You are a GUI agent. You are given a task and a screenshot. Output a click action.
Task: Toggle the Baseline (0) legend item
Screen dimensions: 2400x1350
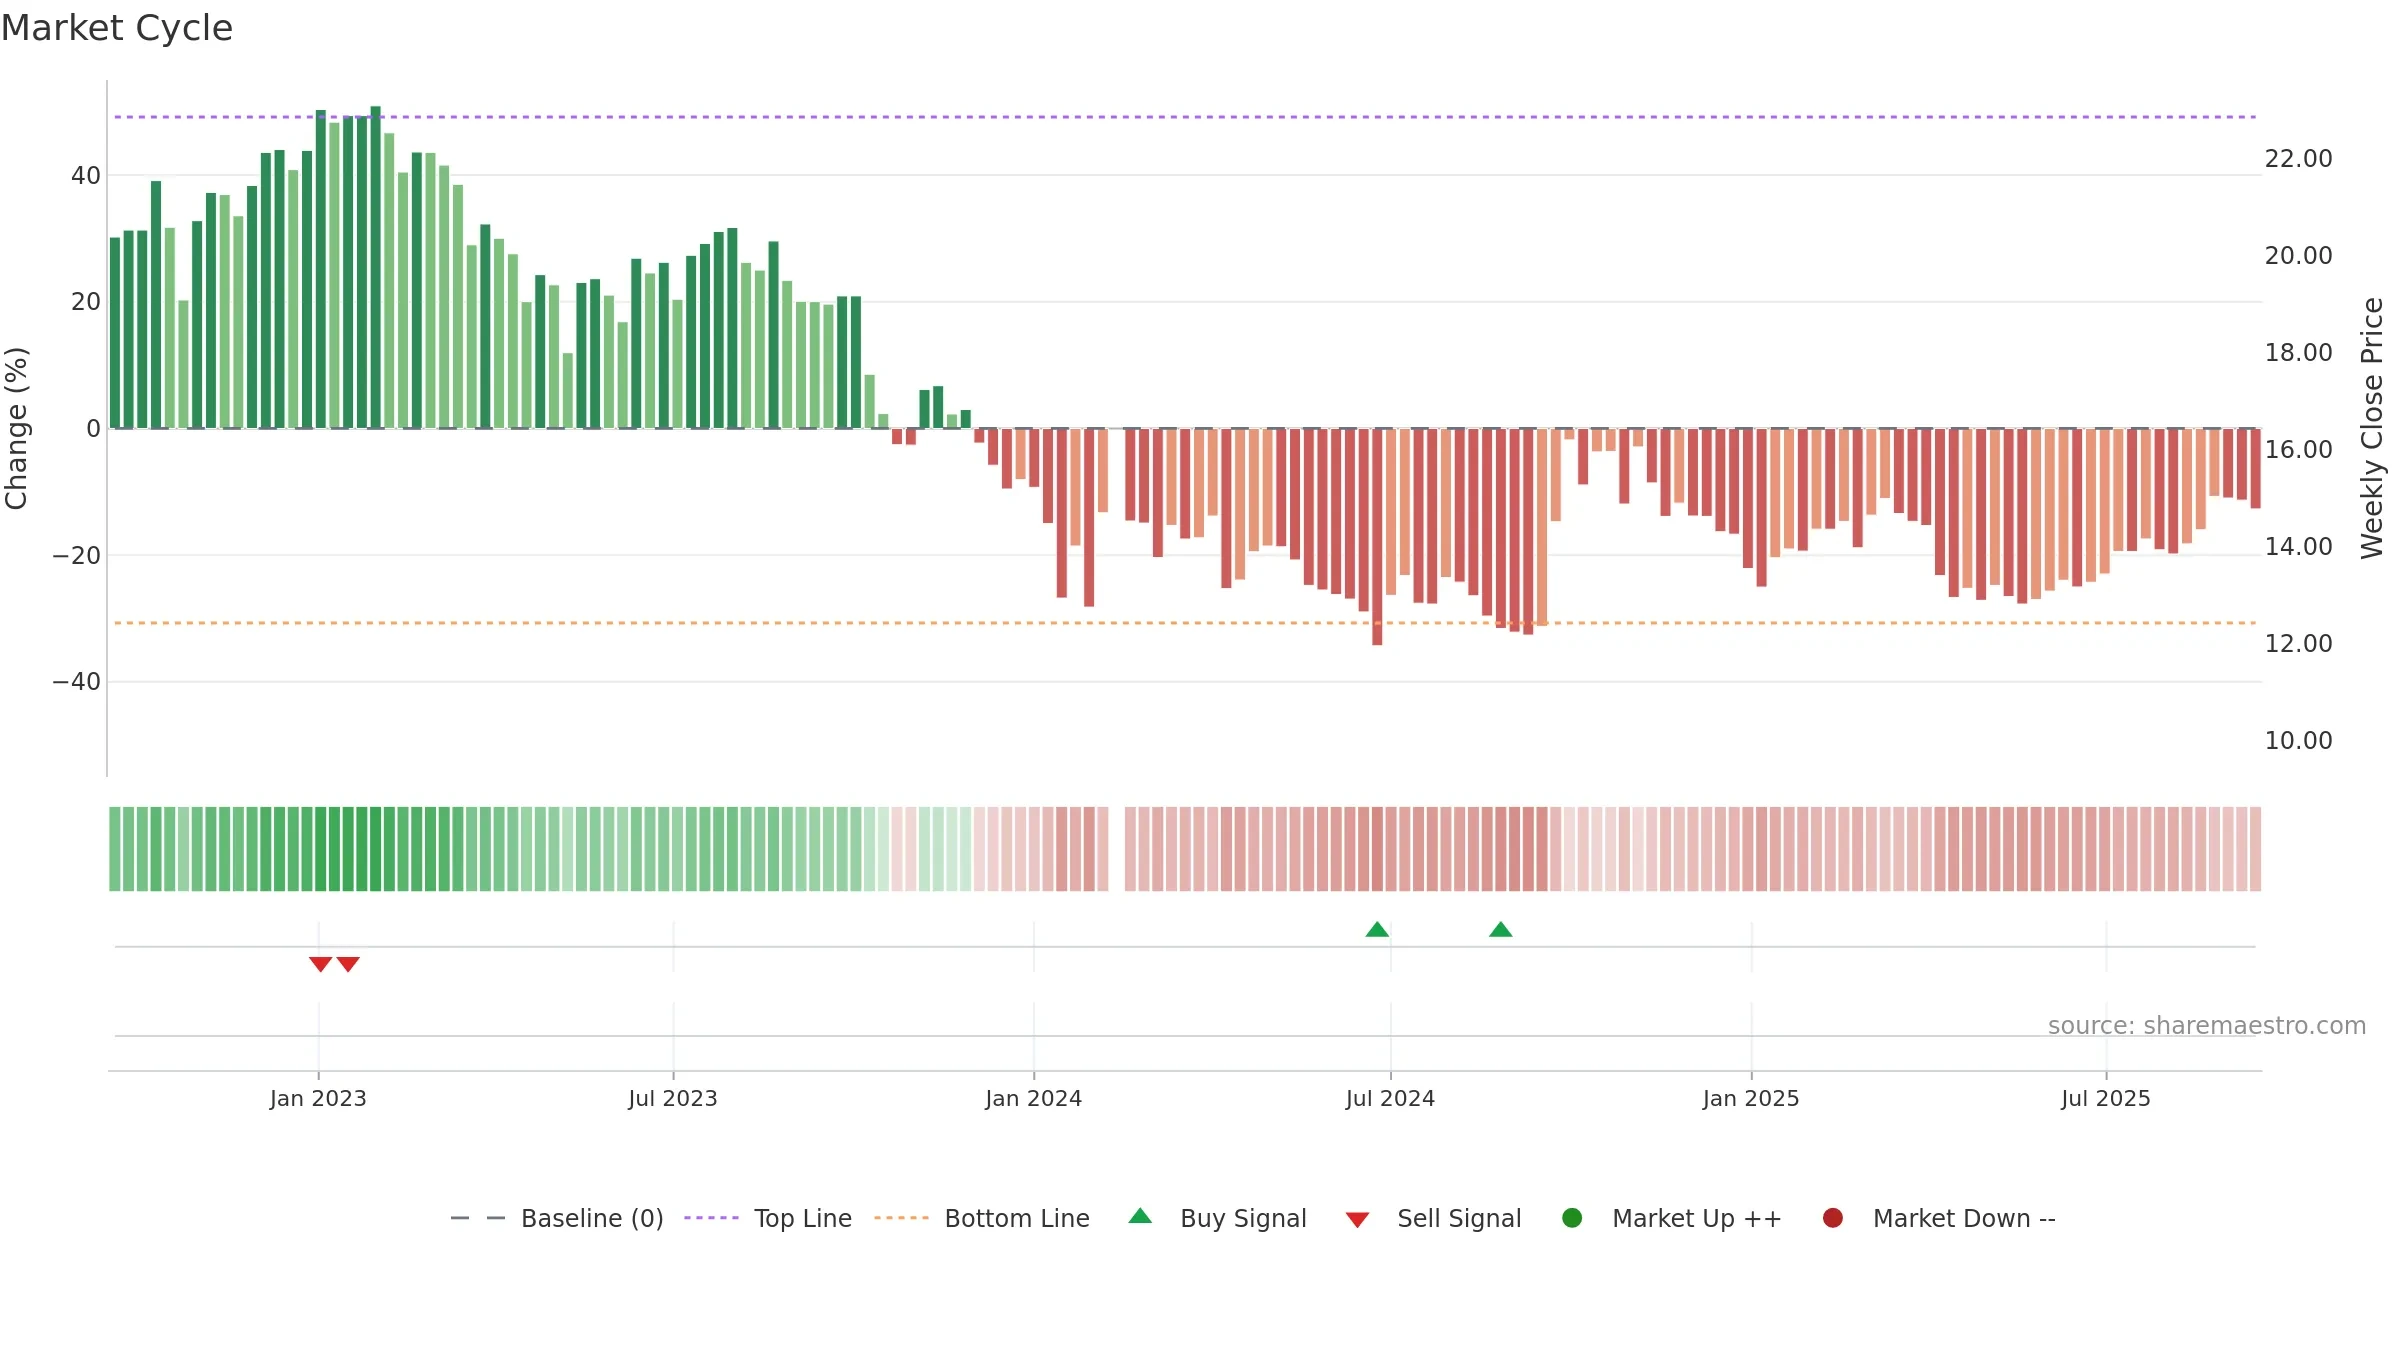[x=557, y=1218]
